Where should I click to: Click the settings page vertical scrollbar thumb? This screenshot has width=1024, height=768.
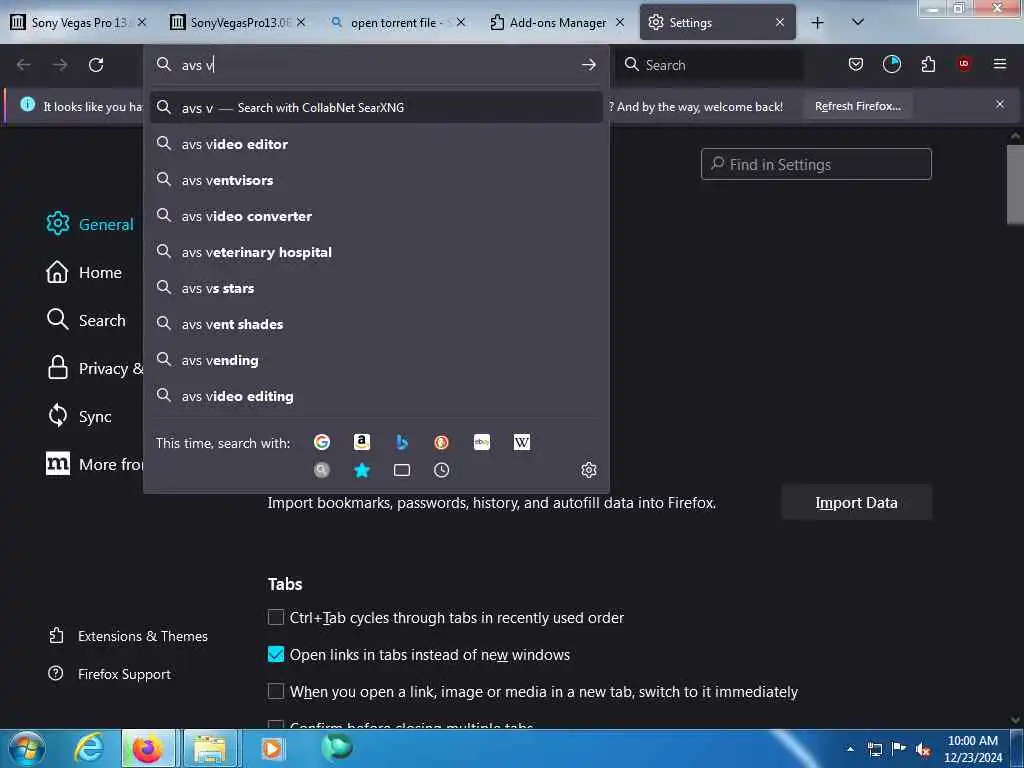click(x=1015, y=185)
